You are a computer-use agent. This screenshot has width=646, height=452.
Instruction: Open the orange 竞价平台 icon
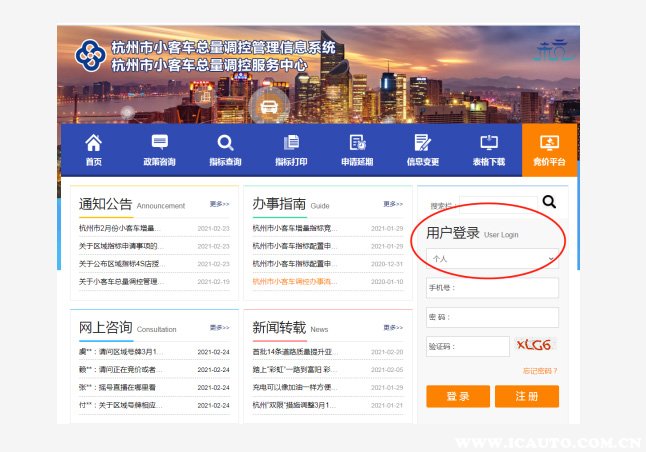[x=548, y=143]
